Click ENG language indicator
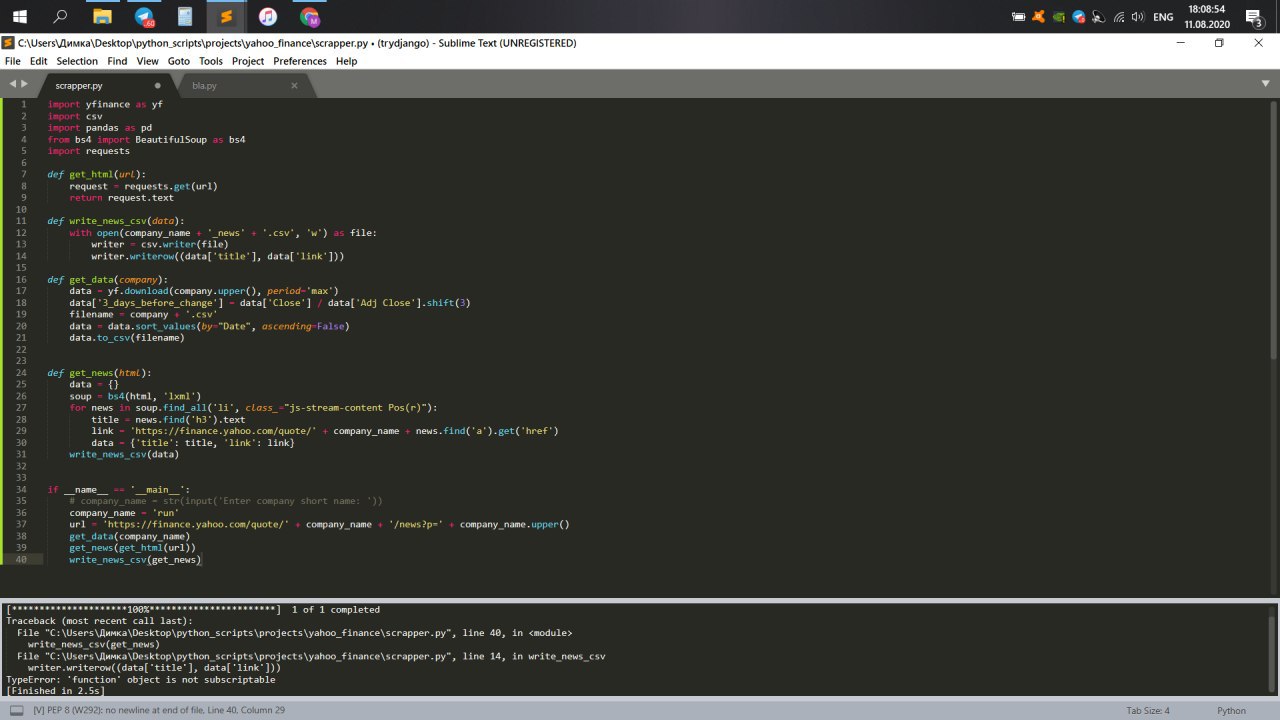The height and width of the screenshot is (720, 1280). coord(1163,17)
